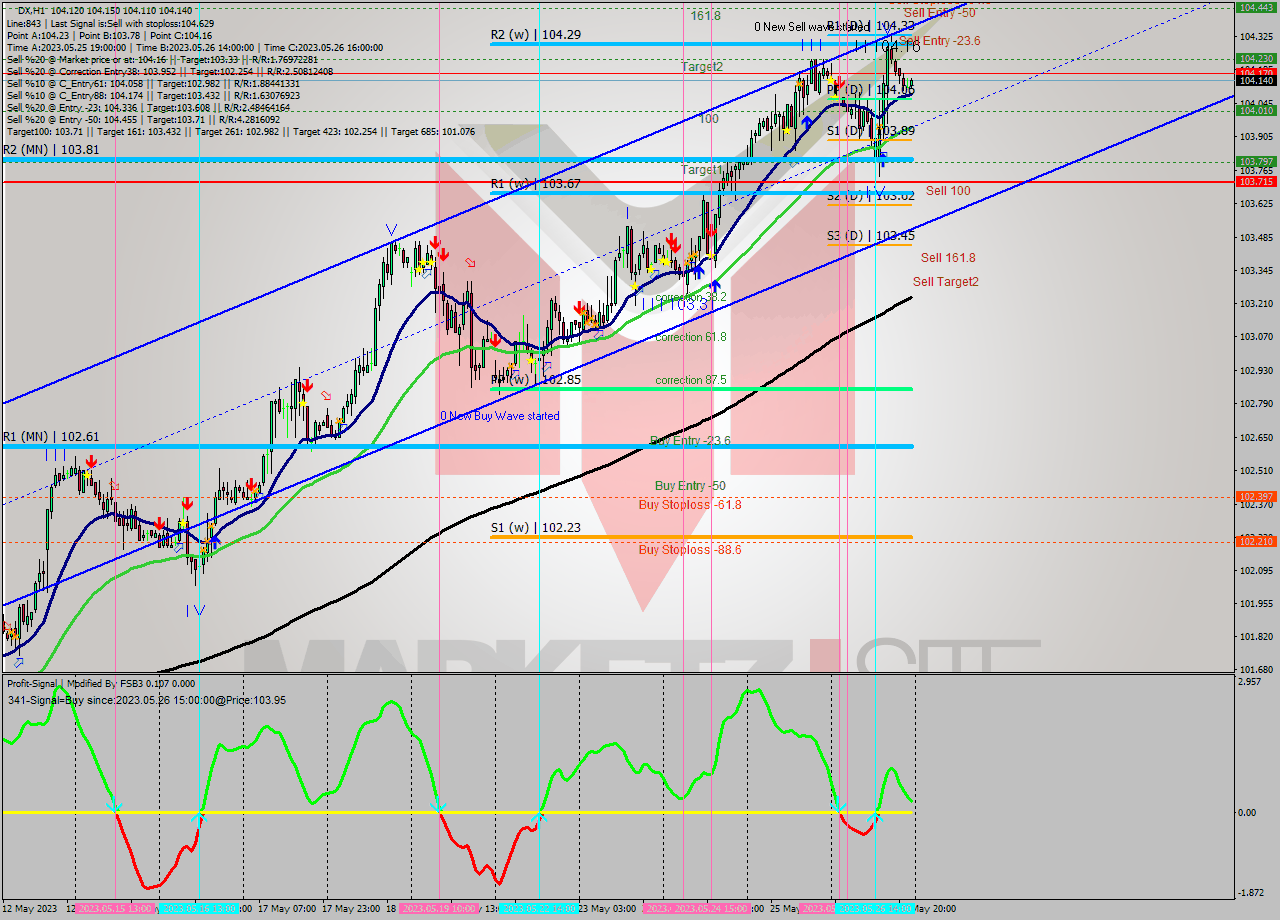This screenshot has width=1280, height=920.
Task: Click the 102.397 price tag on axis
Action: pos(1256,496)
